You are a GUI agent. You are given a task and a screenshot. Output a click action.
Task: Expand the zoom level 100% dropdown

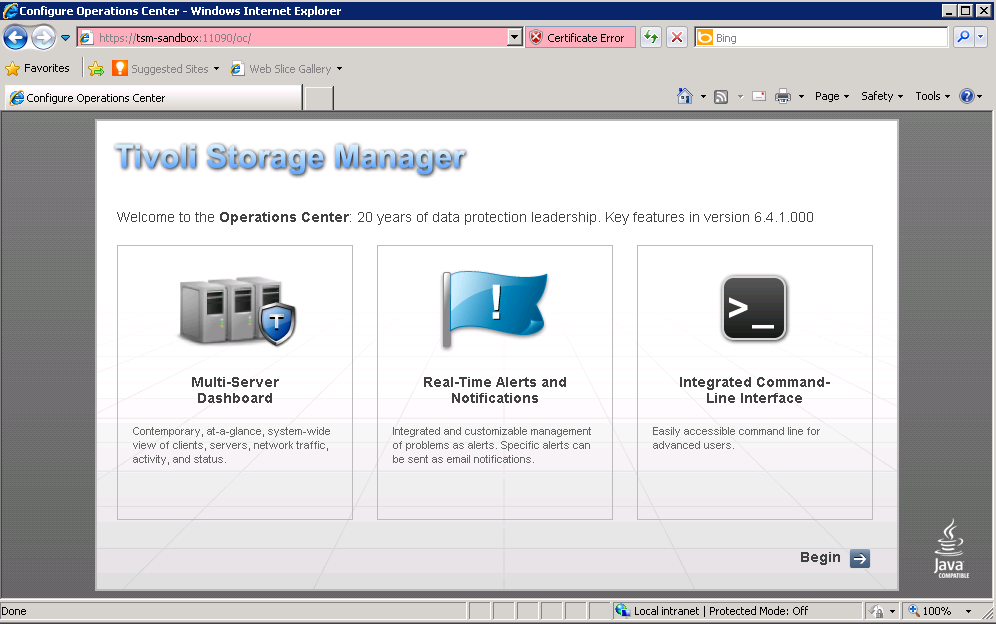pos(968,611)
